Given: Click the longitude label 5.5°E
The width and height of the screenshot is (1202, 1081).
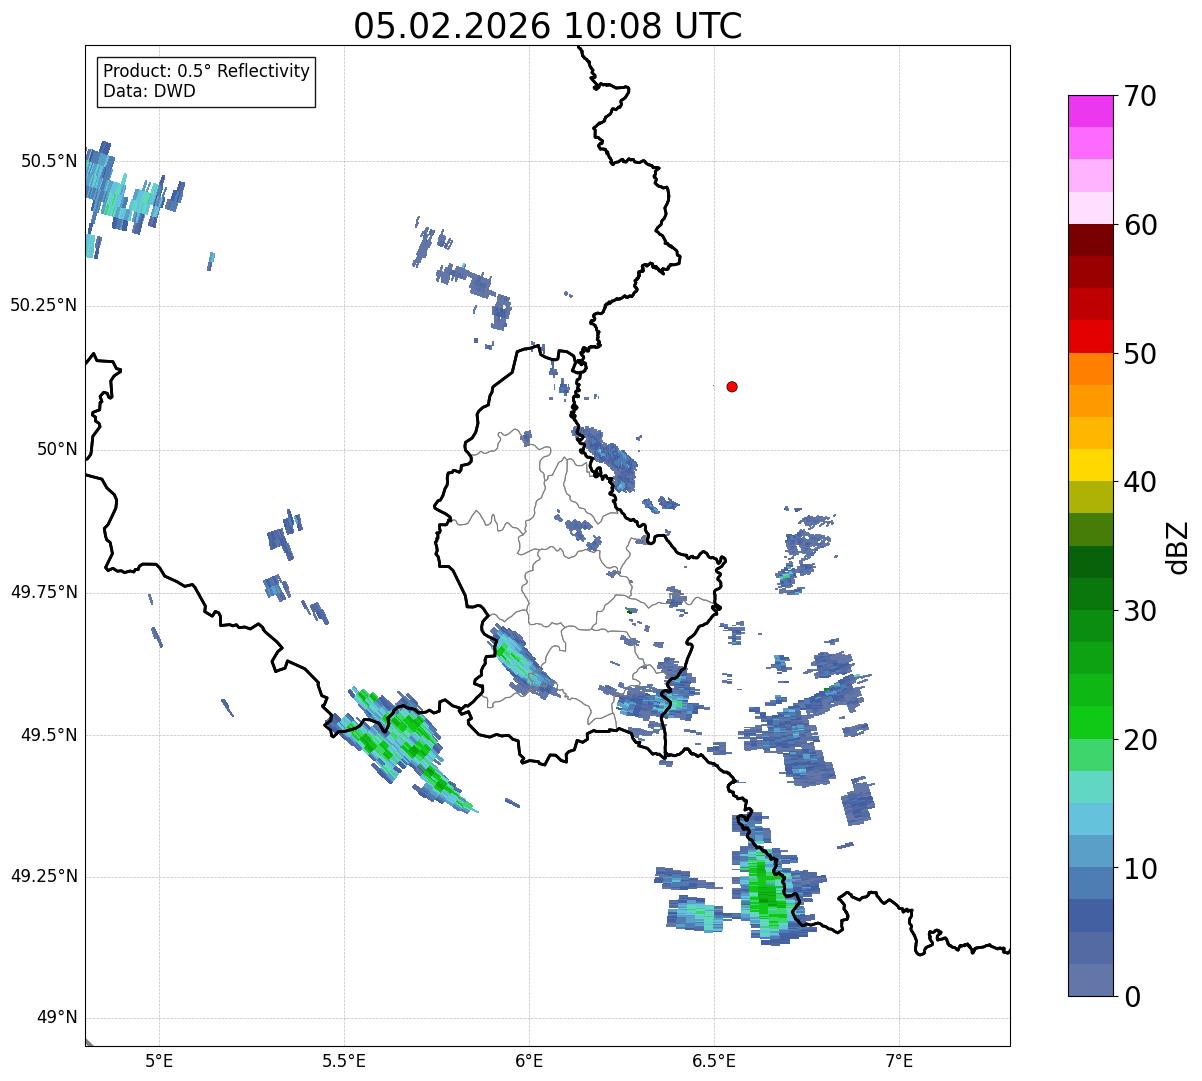Looking at the screenshot, I should click(344, 1060).
